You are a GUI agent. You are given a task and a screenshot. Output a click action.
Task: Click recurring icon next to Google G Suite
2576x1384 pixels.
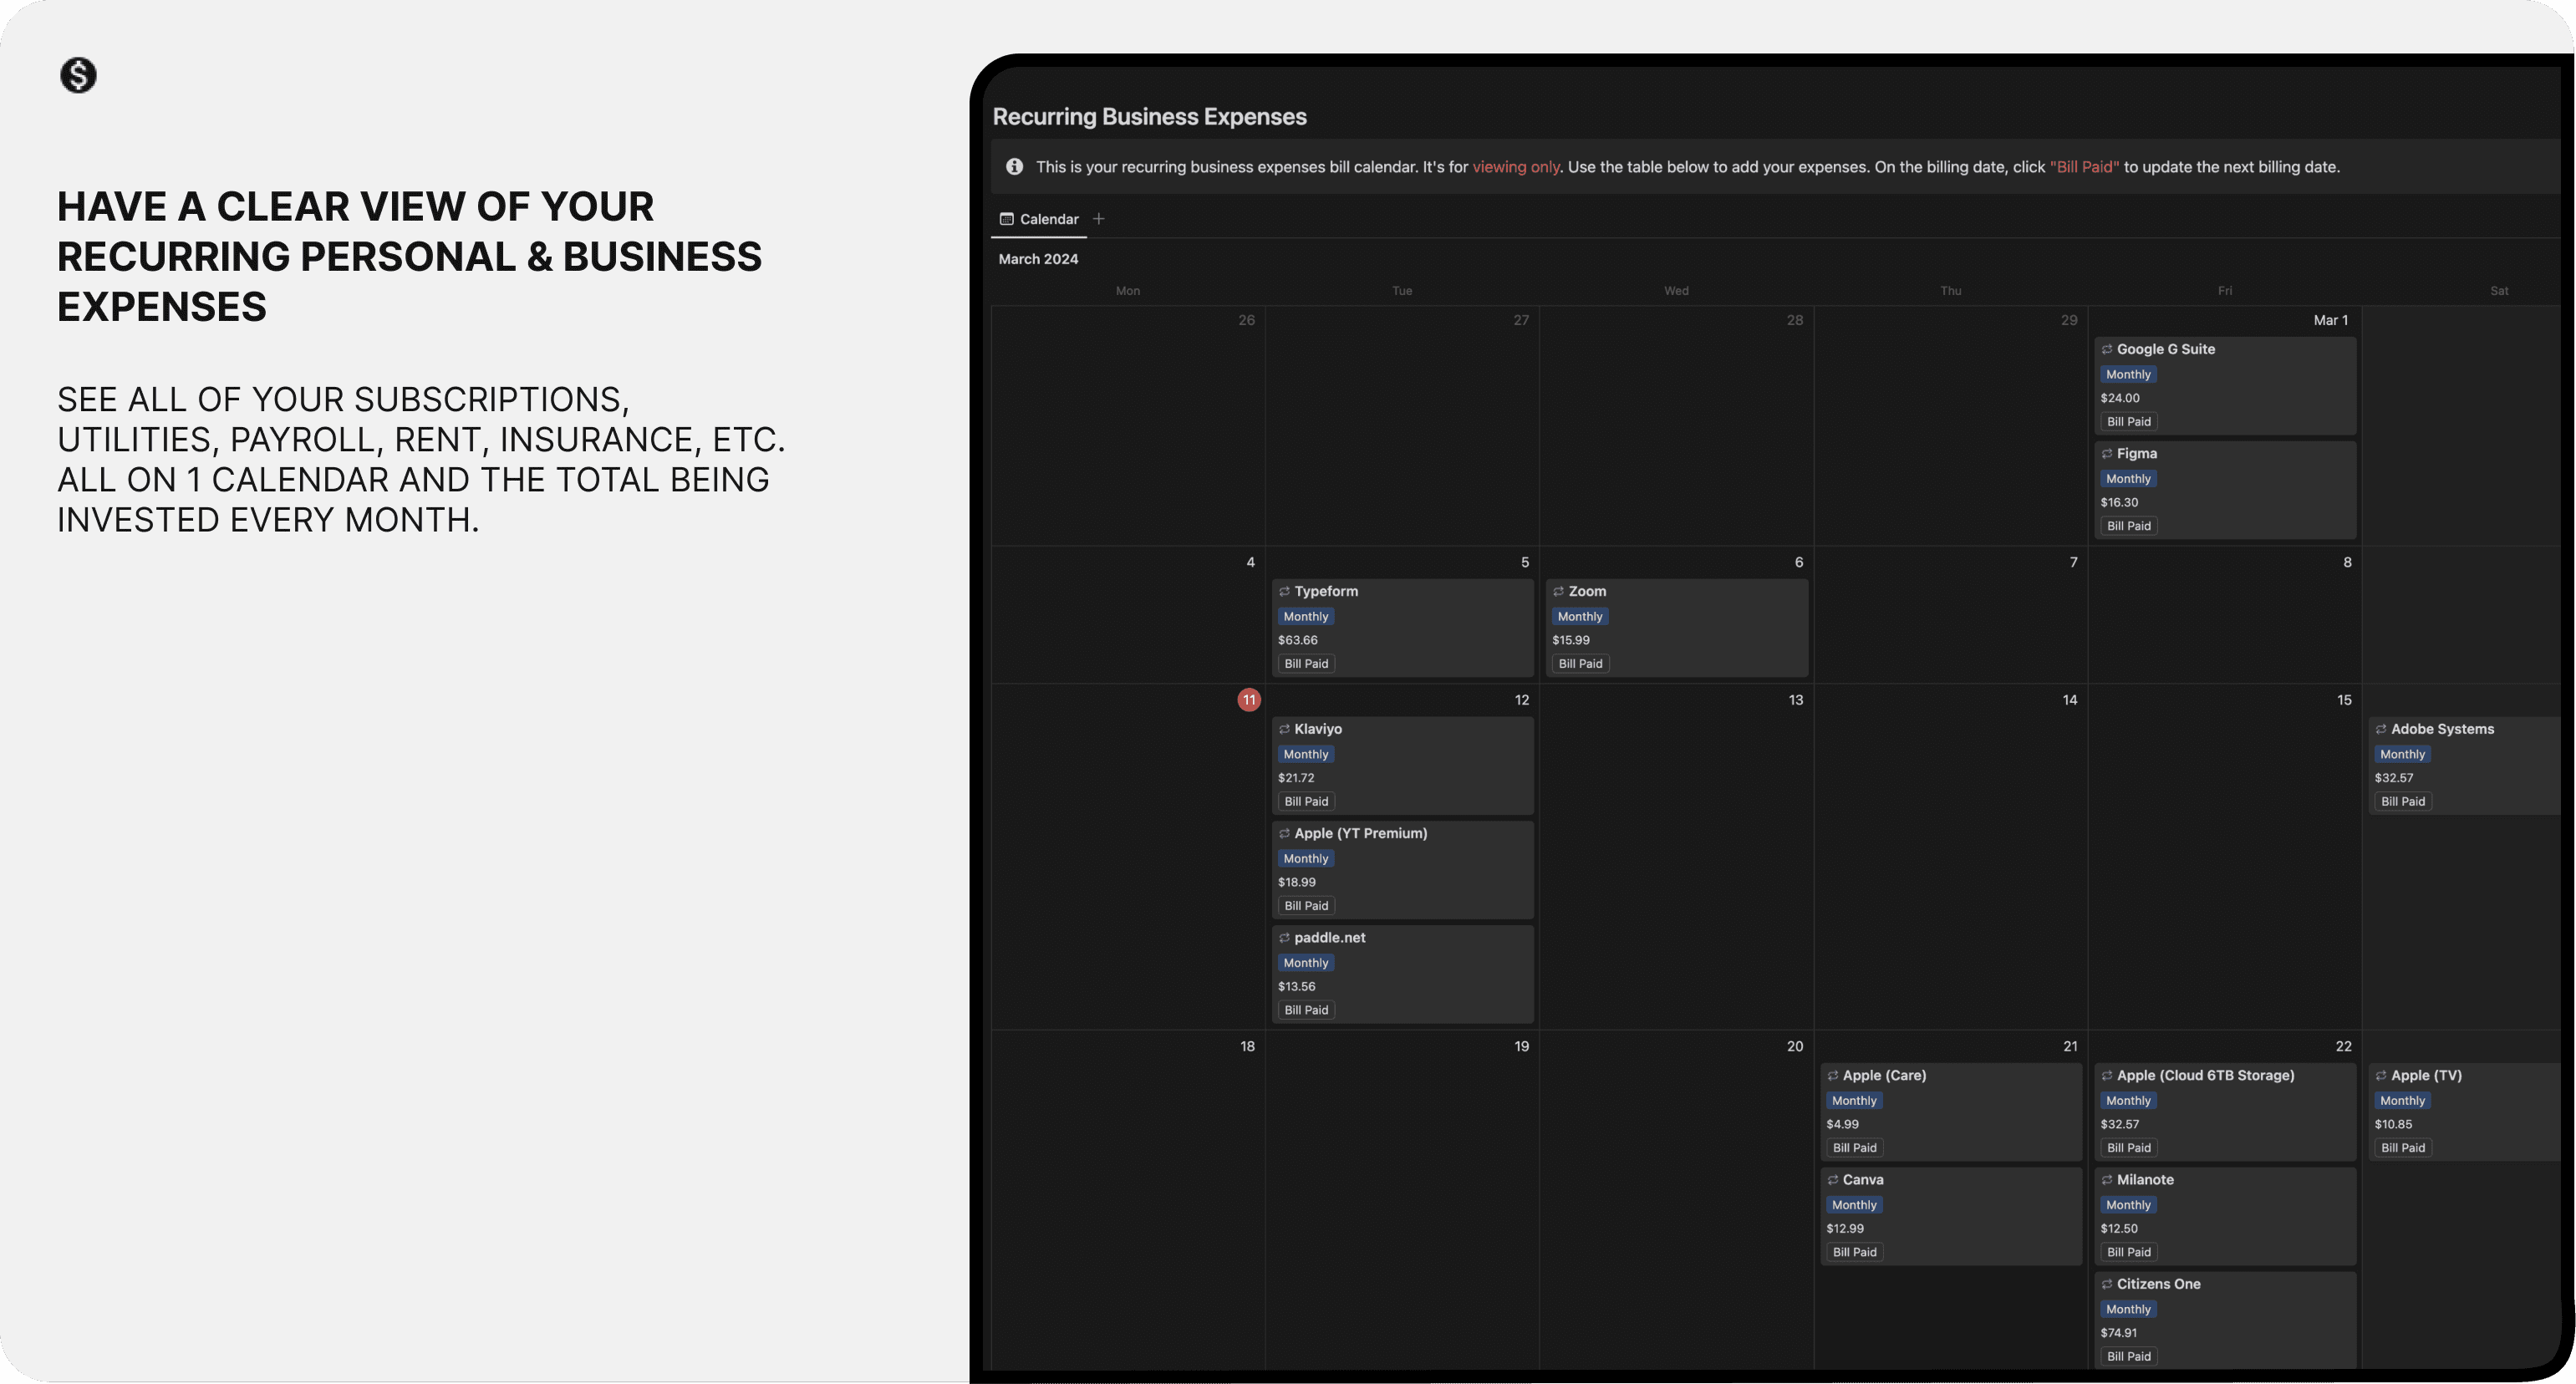(x=2106, y=349)
